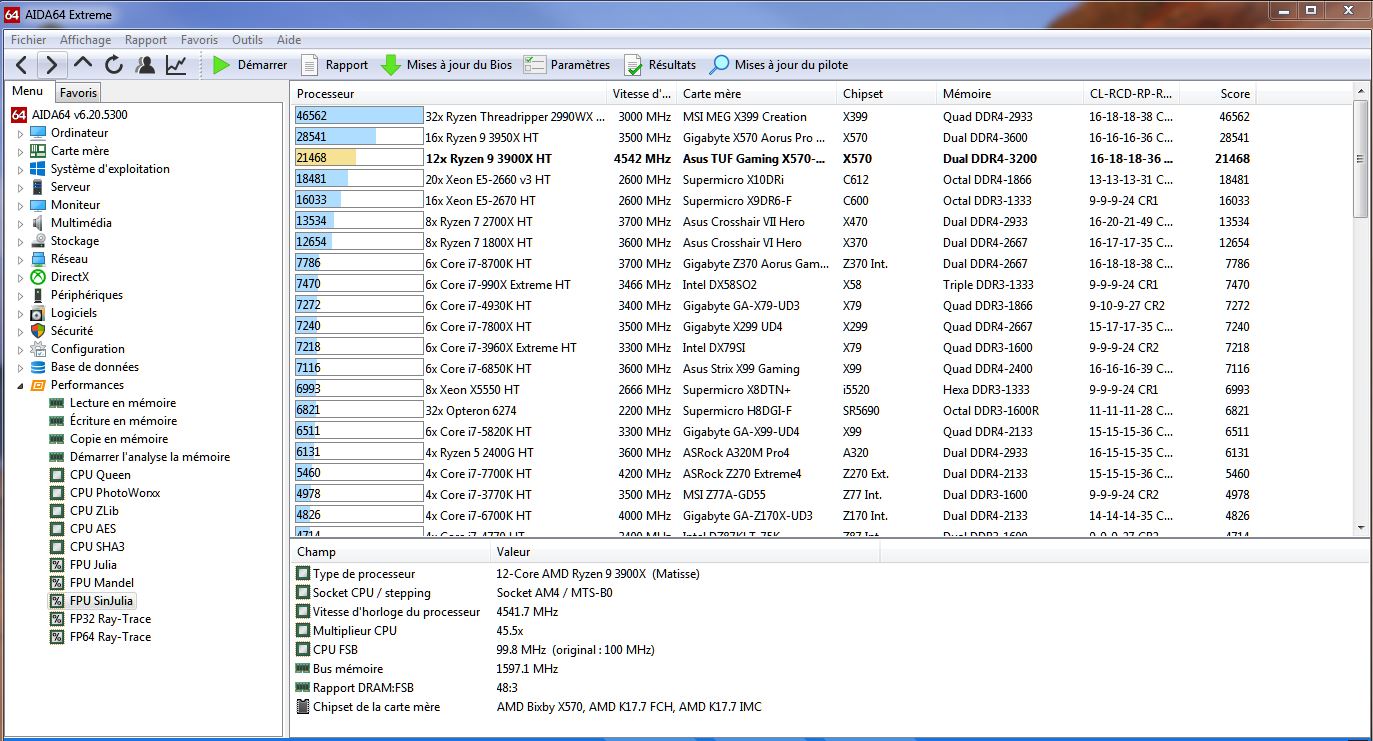Click the 46562 score bar for Threadripper
The width and height of the screenshot is (1373, 741).
(x=359, y=116)
